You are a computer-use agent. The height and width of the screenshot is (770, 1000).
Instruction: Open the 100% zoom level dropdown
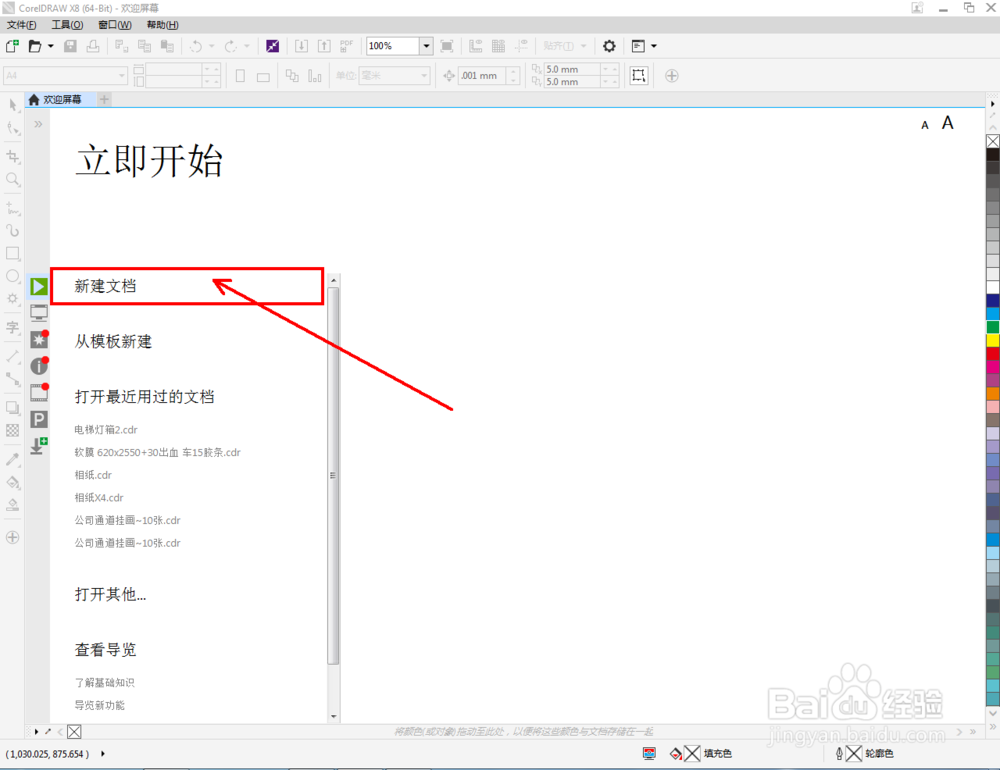tap(426, 46)
